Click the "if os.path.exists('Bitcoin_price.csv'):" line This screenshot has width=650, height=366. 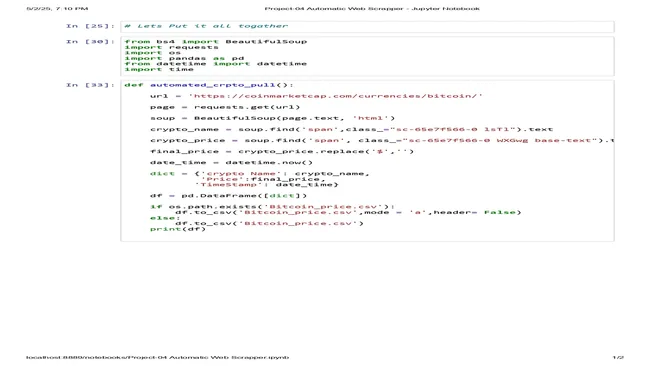click(x=272, y=206)
